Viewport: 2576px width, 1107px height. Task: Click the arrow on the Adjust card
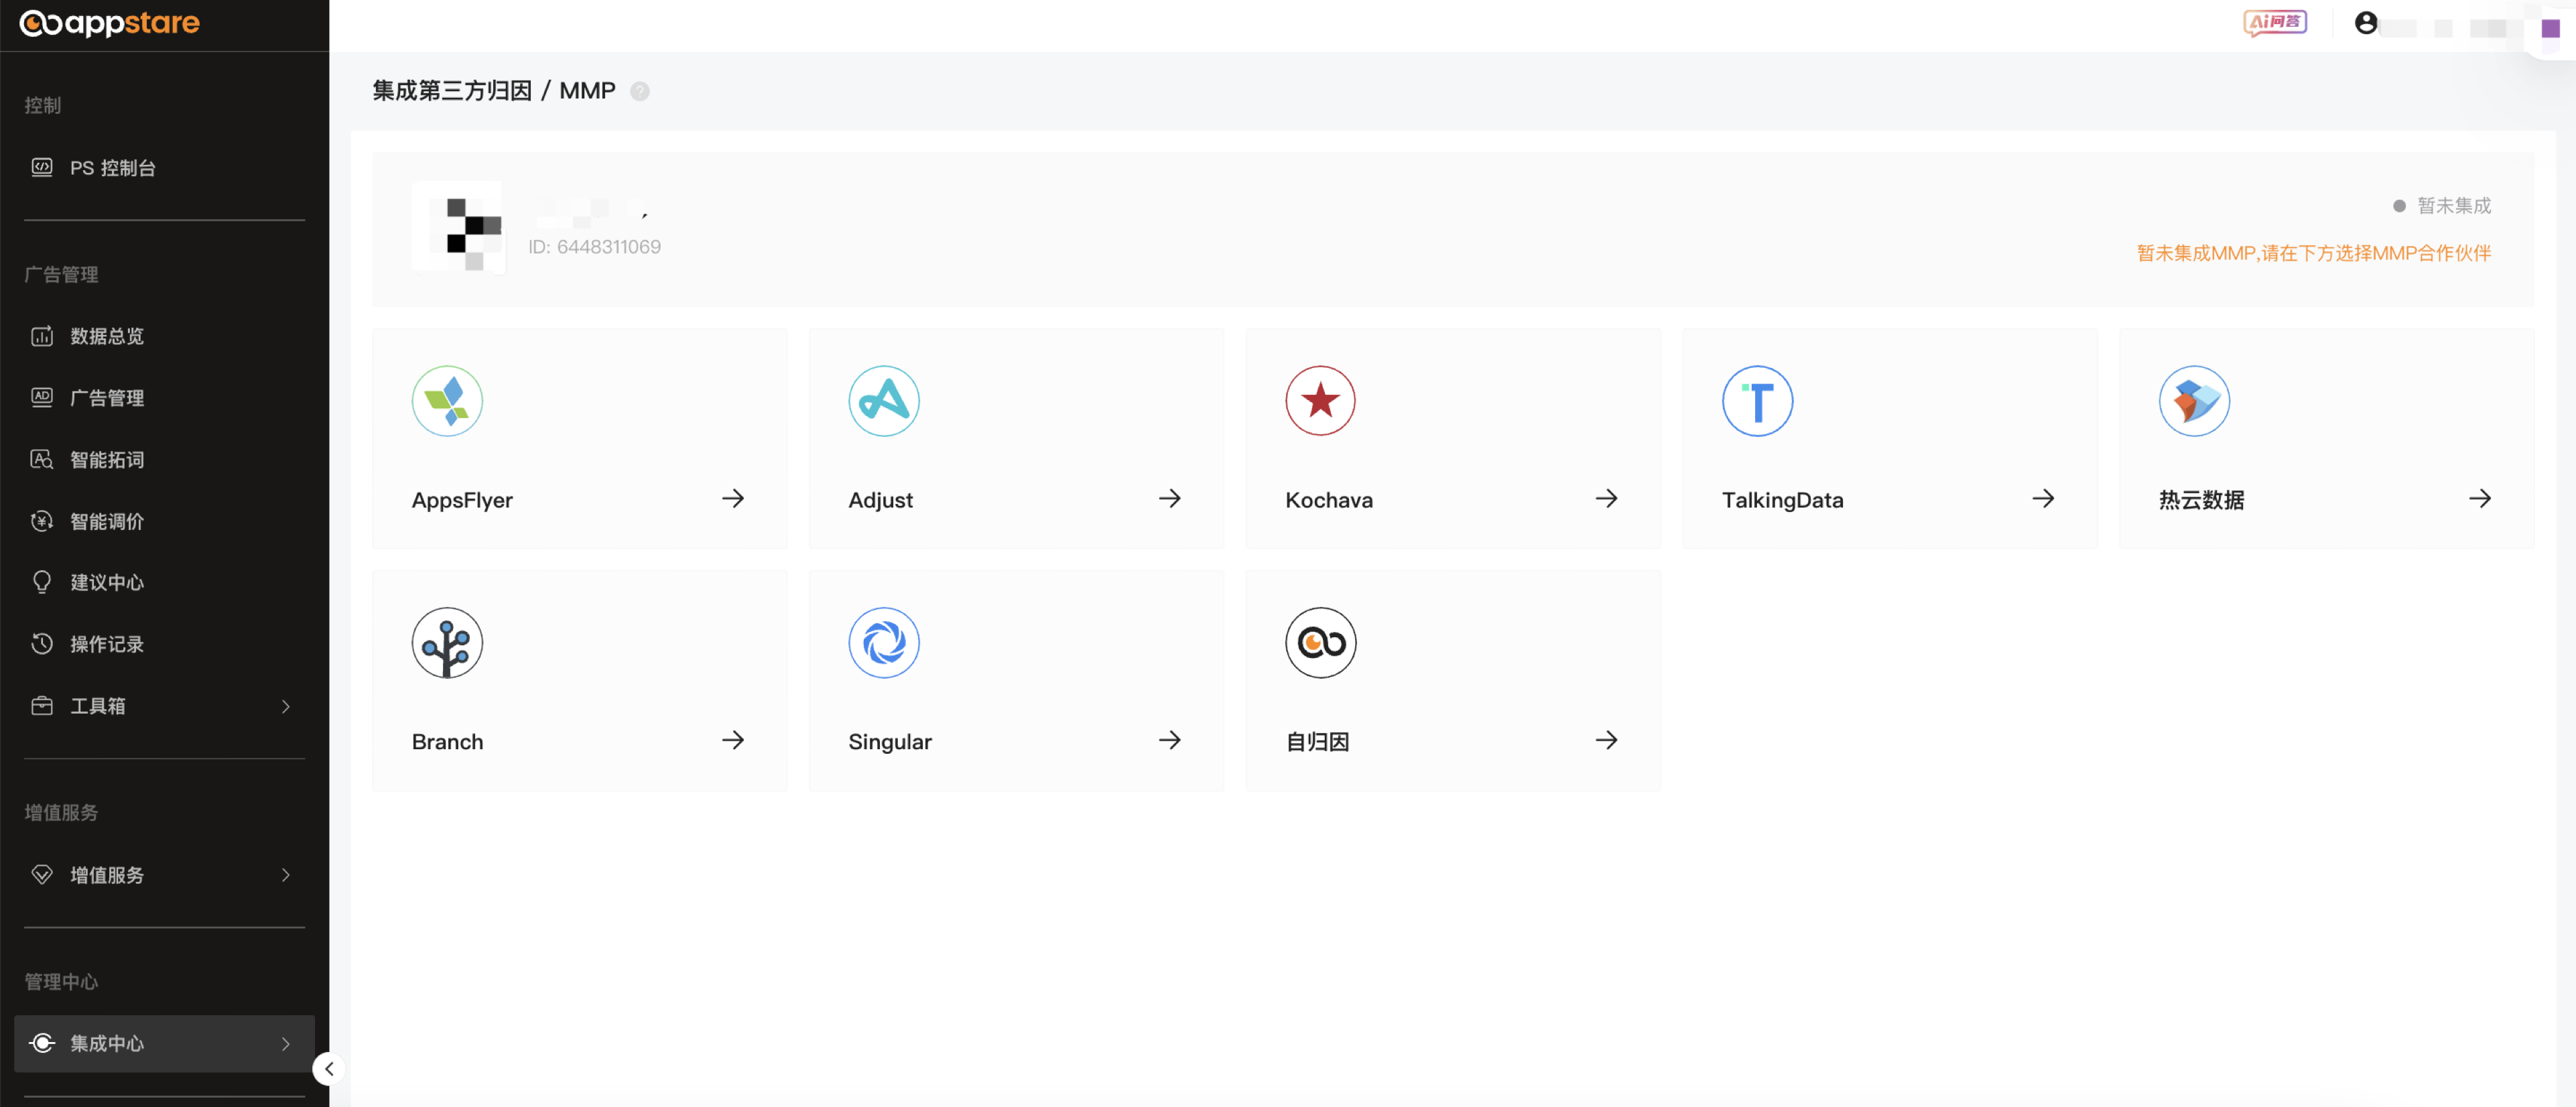(x=1169, y=498)
